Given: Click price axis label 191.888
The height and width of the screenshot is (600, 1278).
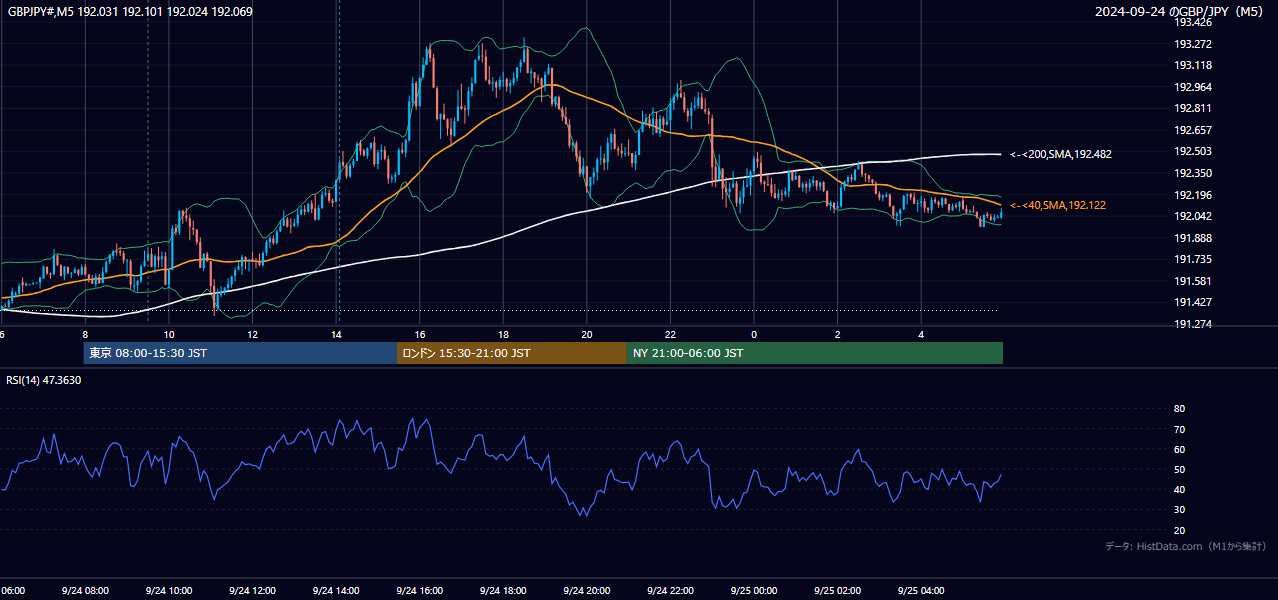Looking at the screenshot, I should point(1193,238).
